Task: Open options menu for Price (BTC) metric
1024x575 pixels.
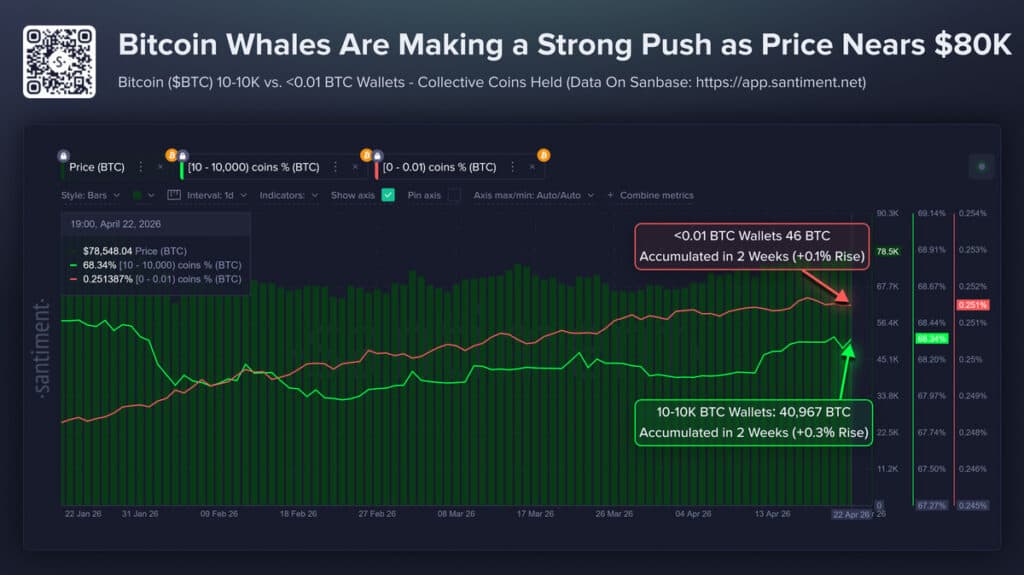Action: coord(140,167)
